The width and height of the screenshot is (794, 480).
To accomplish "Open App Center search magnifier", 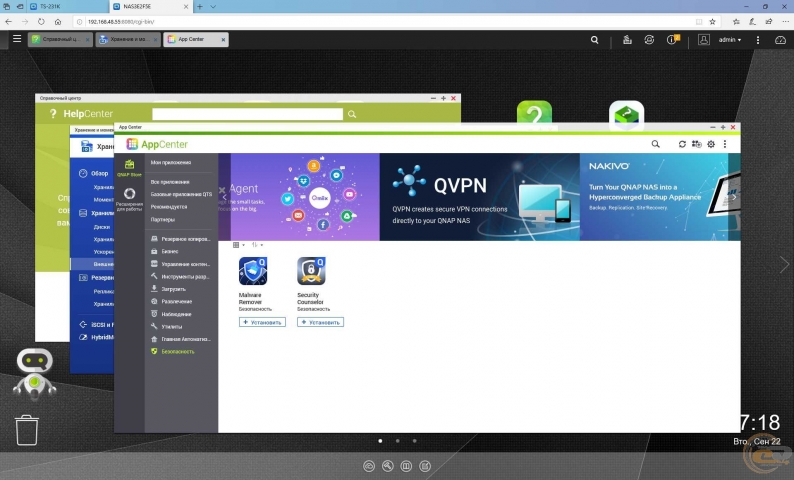I will (655, 144).
